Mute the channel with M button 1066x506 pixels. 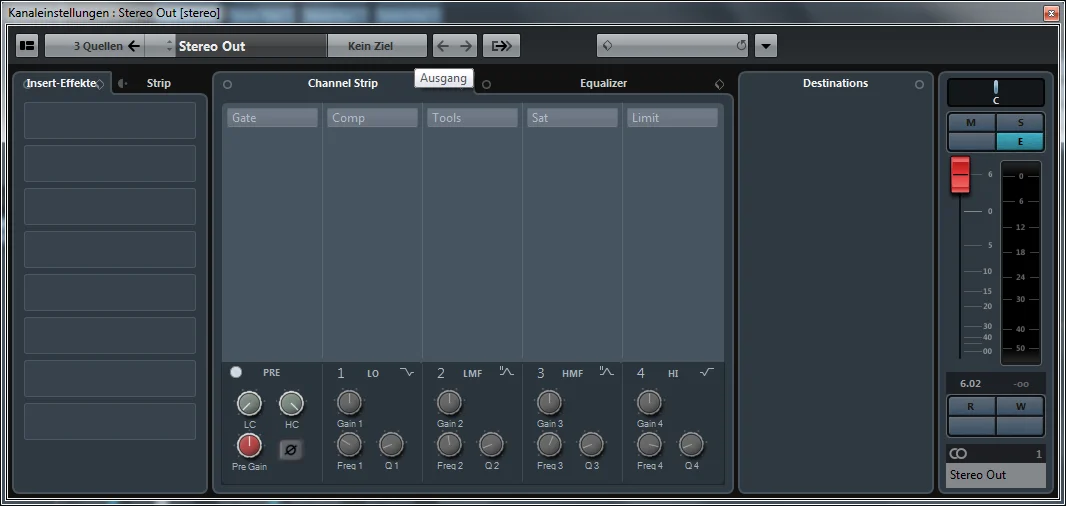972,122
